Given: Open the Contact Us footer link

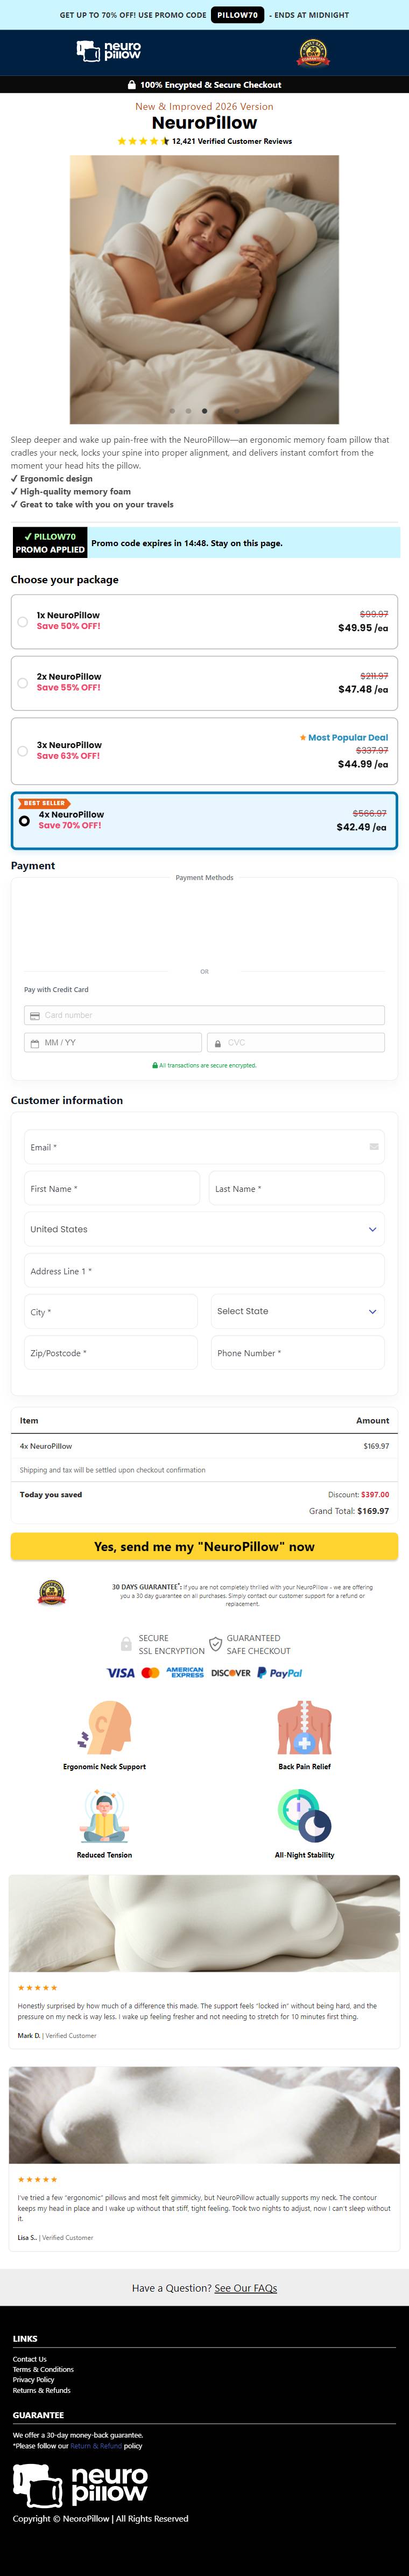Looking at the screenshot, I should click(29, 2359).
